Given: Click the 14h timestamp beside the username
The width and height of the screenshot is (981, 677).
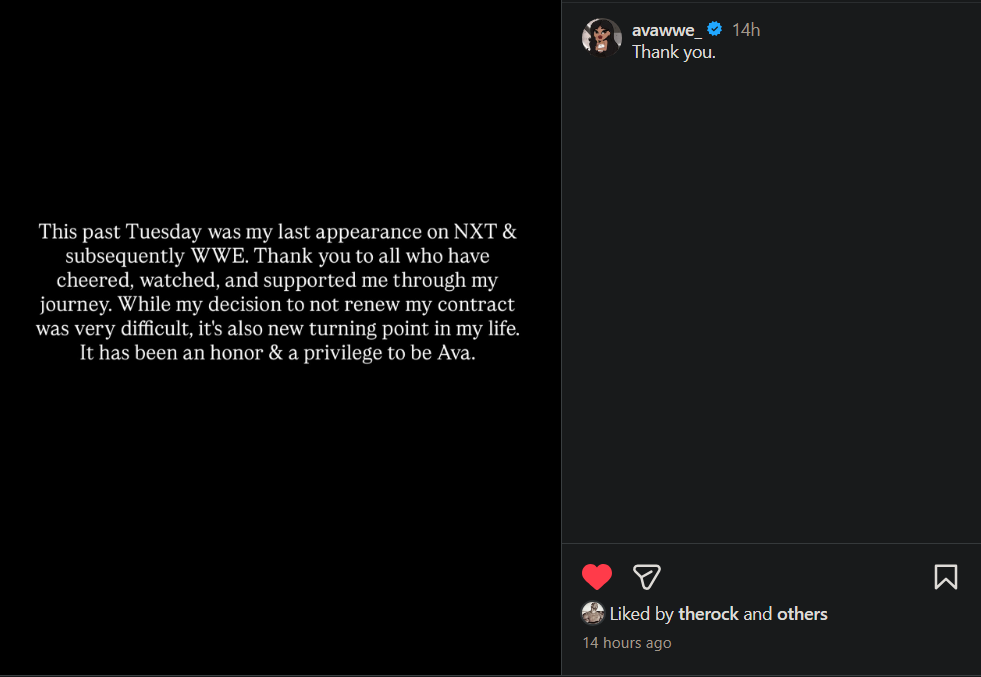Looking at the screenshot, I should [x=746, y=30].
